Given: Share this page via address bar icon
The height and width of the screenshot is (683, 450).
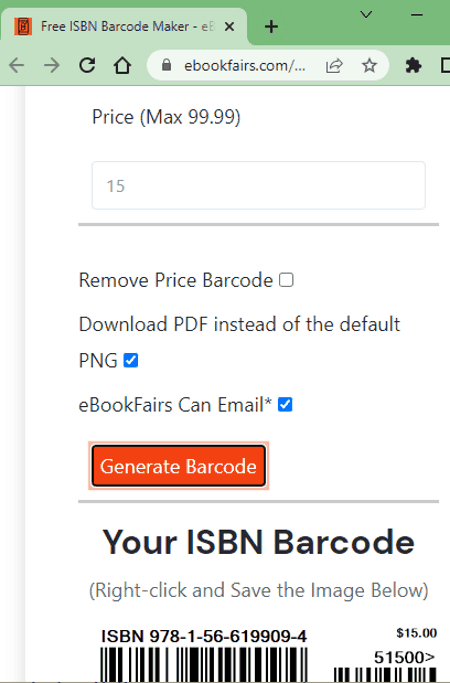Looking at the screenshot, I should click(x=334, y=66).
